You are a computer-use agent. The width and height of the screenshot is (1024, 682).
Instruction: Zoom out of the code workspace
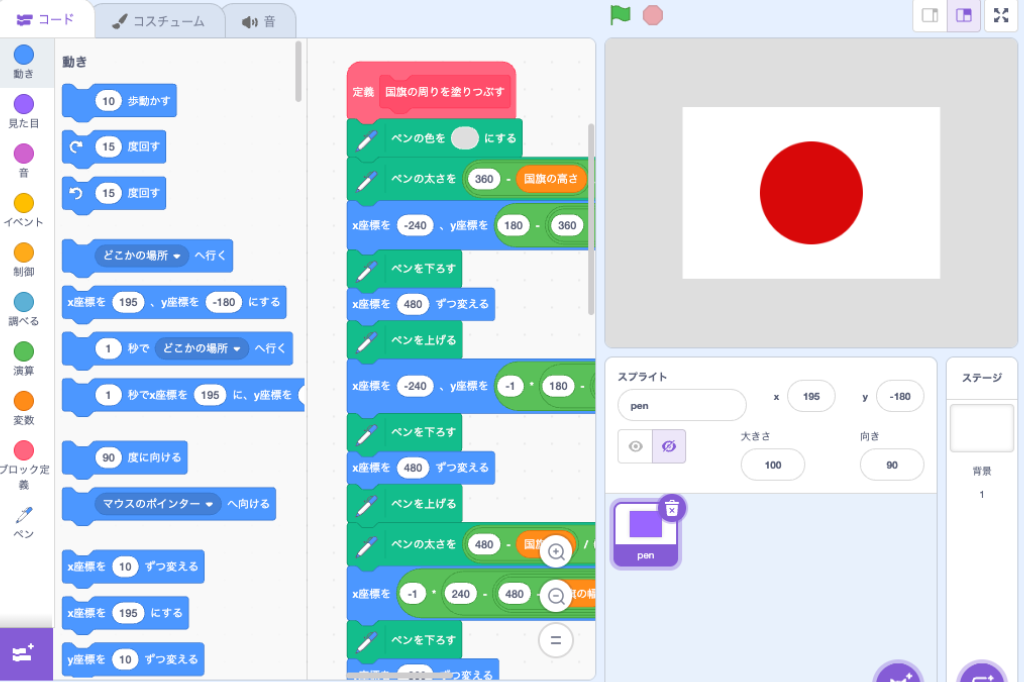click(556, 596)
